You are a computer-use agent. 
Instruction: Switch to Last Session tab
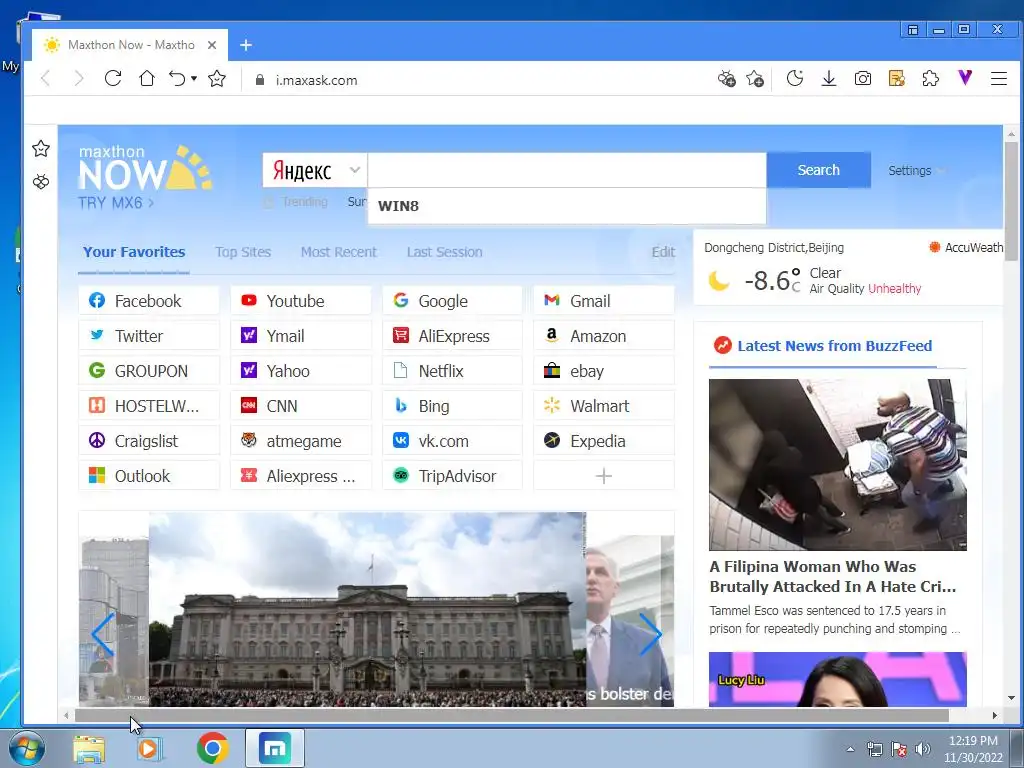(x=444, y=252)
